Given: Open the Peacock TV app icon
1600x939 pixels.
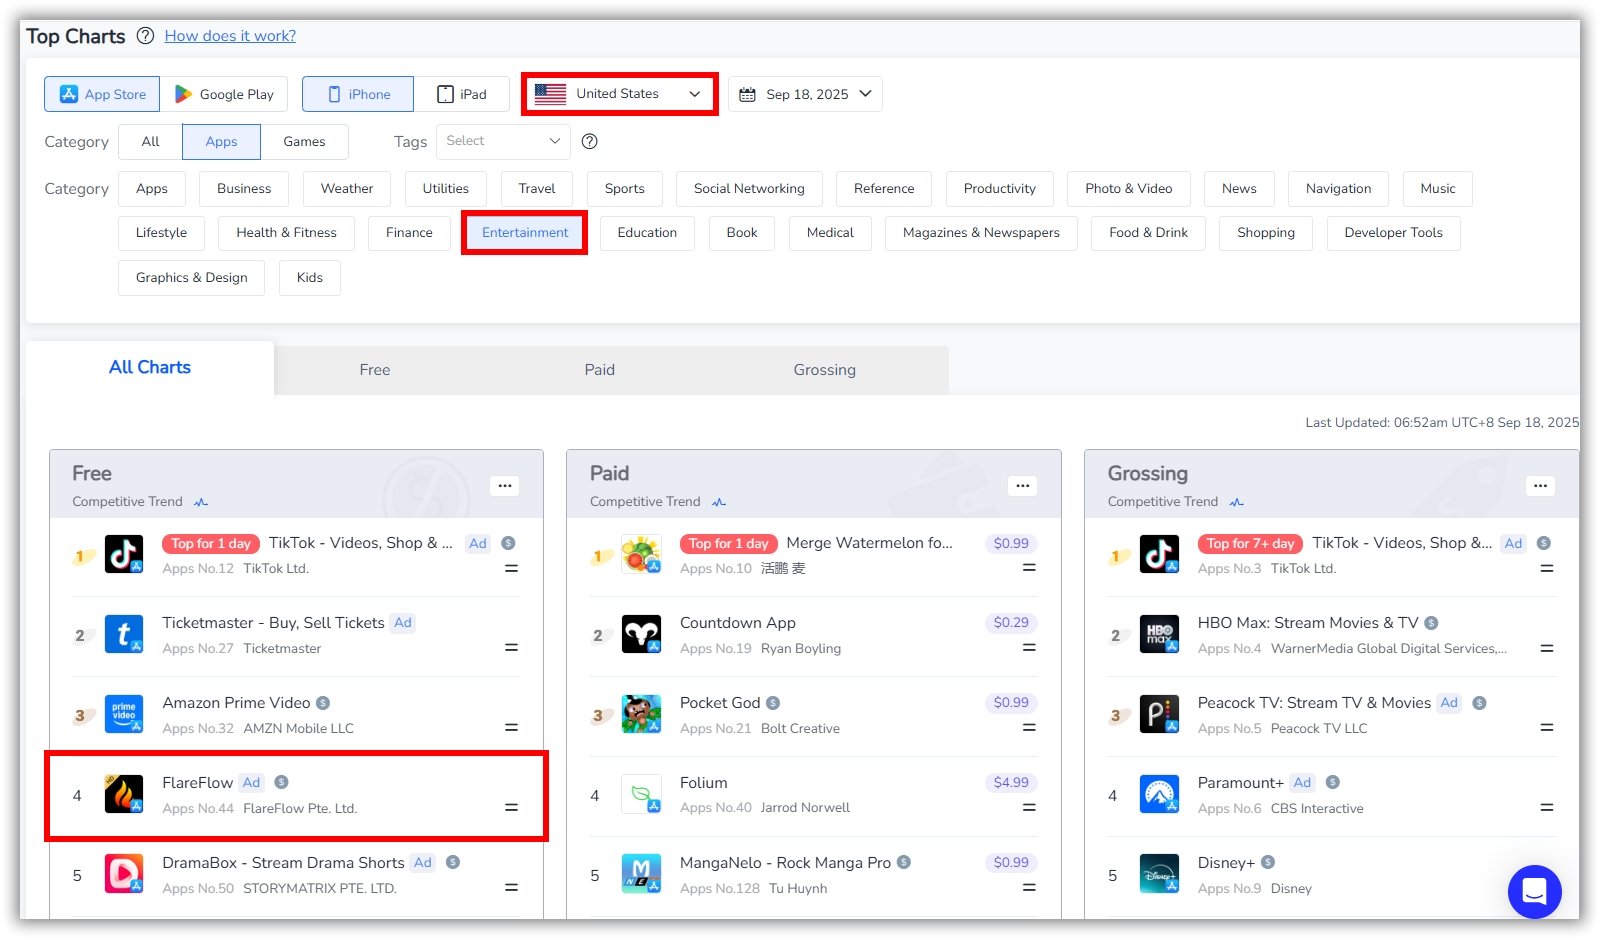Looking at the screenshot, I should click(1159, 714).
